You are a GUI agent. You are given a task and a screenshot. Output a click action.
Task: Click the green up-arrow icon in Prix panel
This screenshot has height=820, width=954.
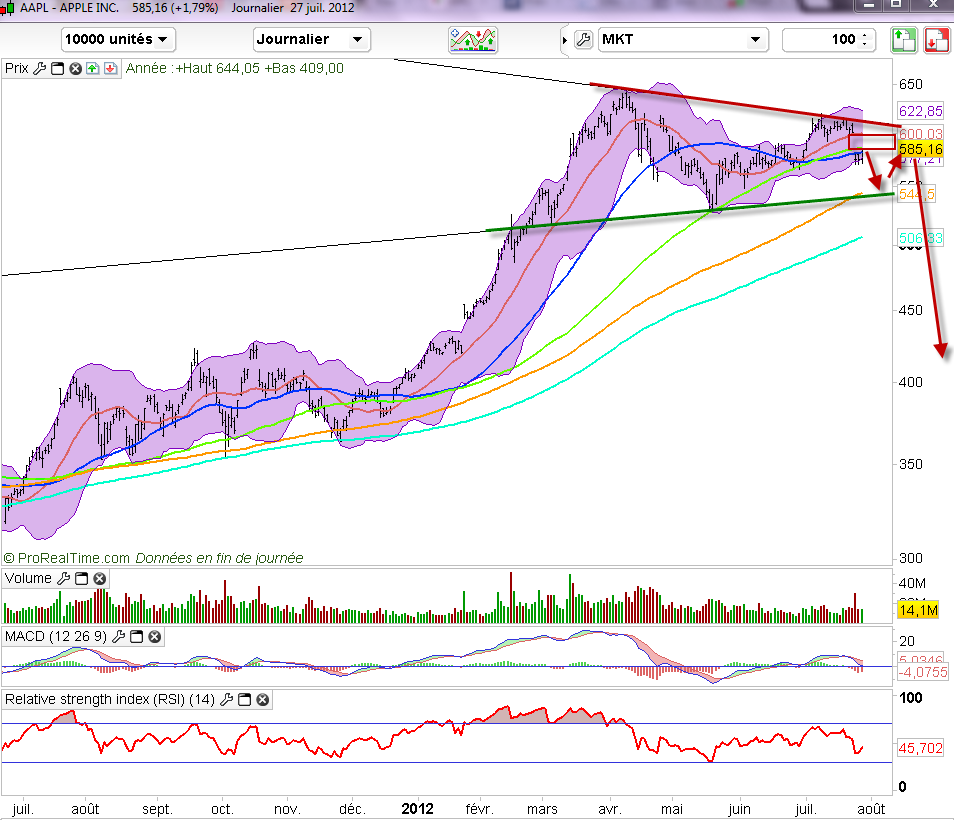point(92,69)
